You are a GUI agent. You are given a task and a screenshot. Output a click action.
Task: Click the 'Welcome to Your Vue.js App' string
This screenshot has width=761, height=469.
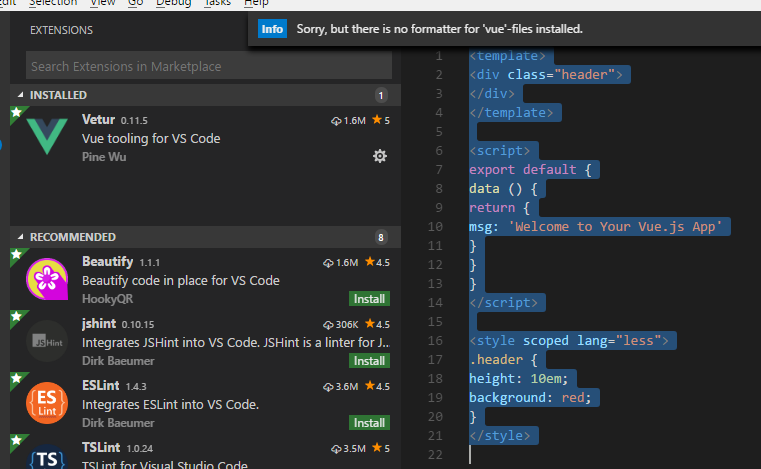pyautogui.click(x=615, y=226)
